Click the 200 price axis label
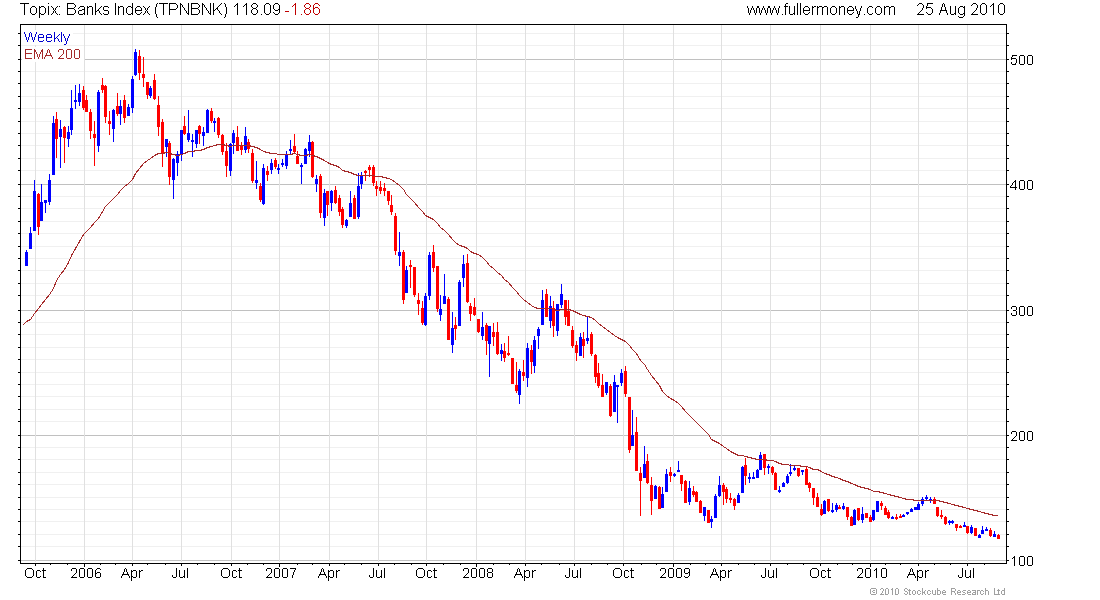Image resolution: width=1100 pixels, height=600 pixels. (1021, 436)
